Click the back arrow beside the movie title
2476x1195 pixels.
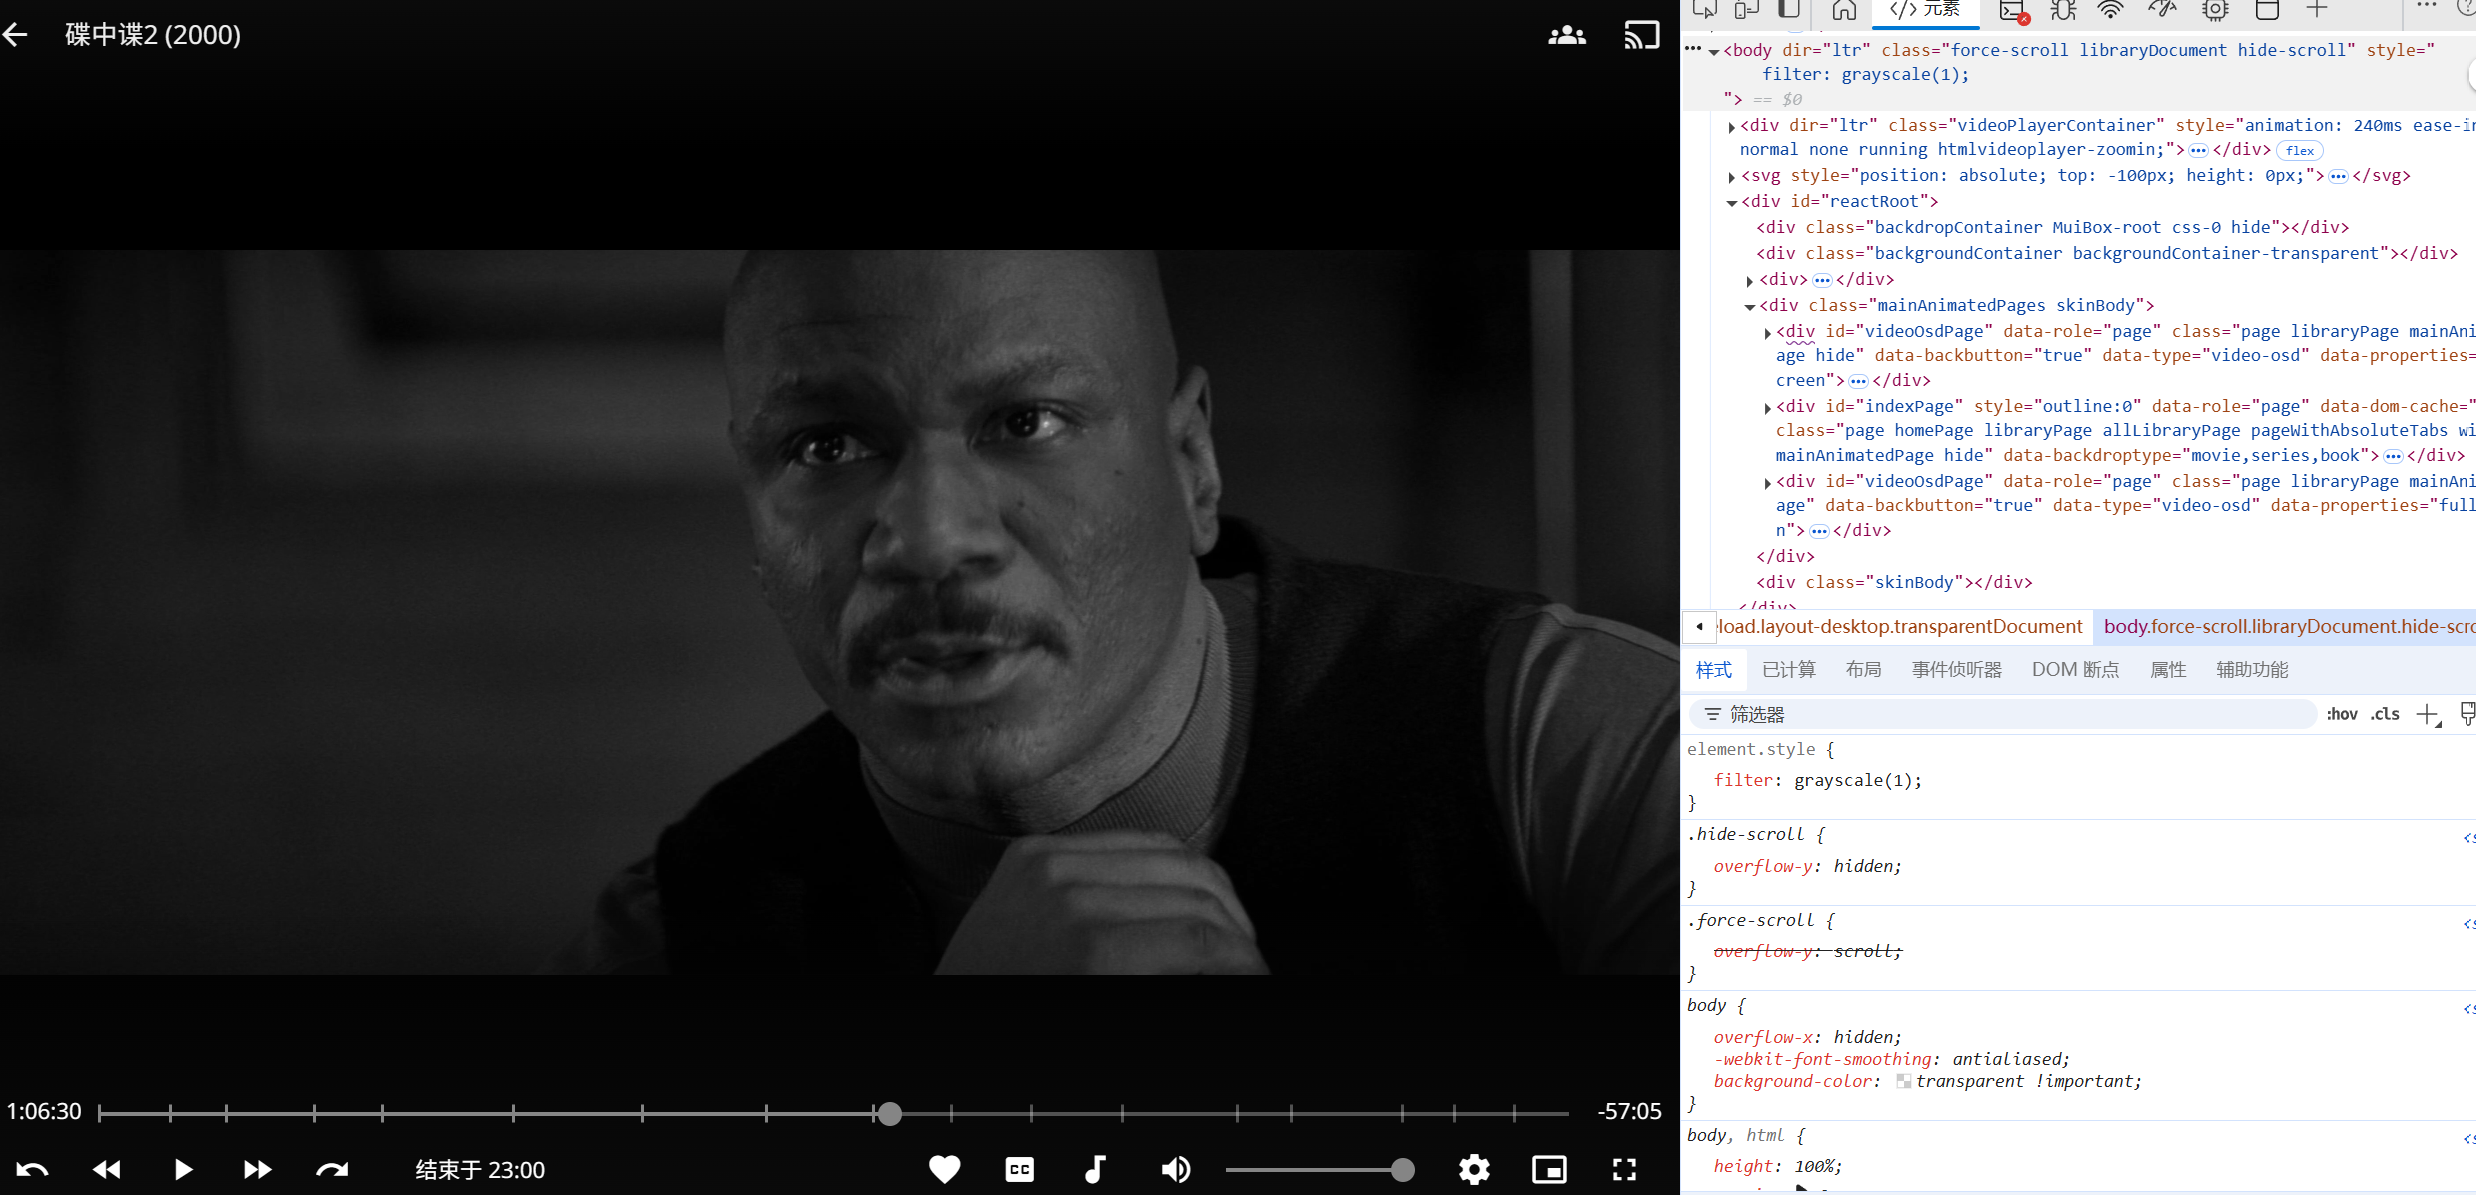(16, 35)
